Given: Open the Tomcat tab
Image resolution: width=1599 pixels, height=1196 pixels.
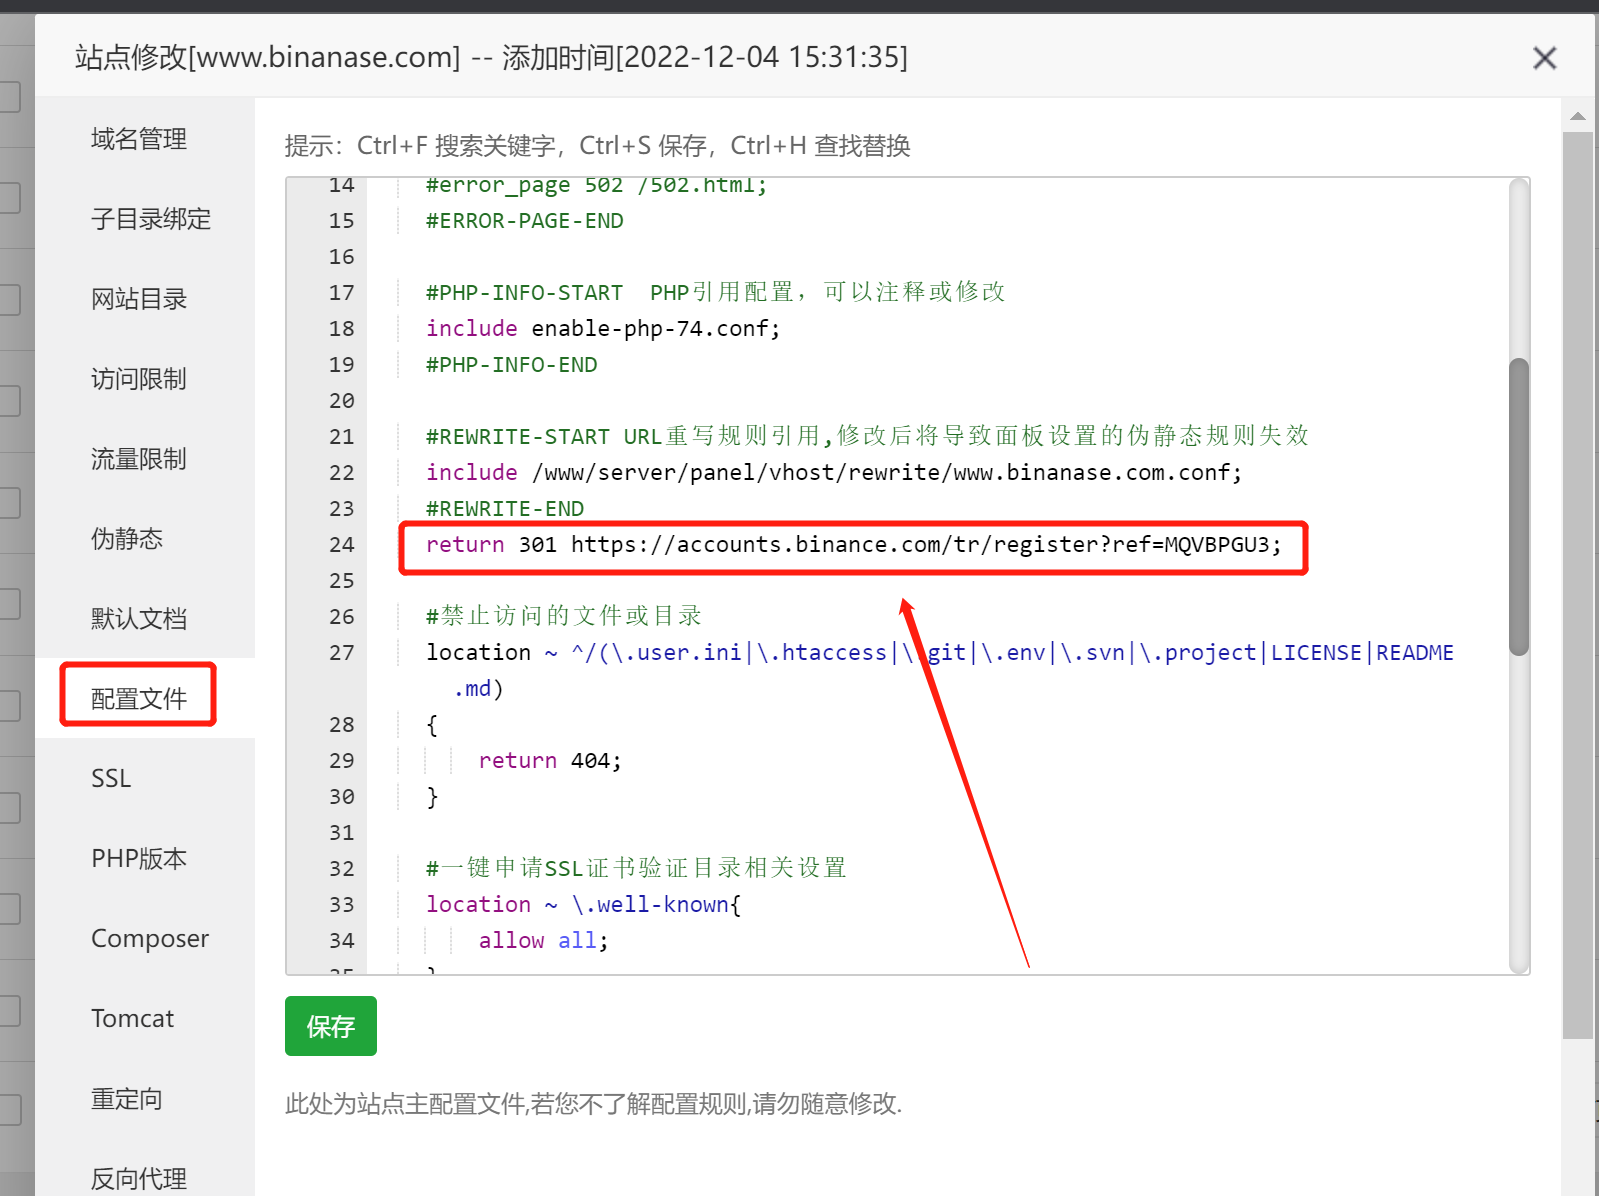Looking at the screenshot, I should pos(133,1018).
